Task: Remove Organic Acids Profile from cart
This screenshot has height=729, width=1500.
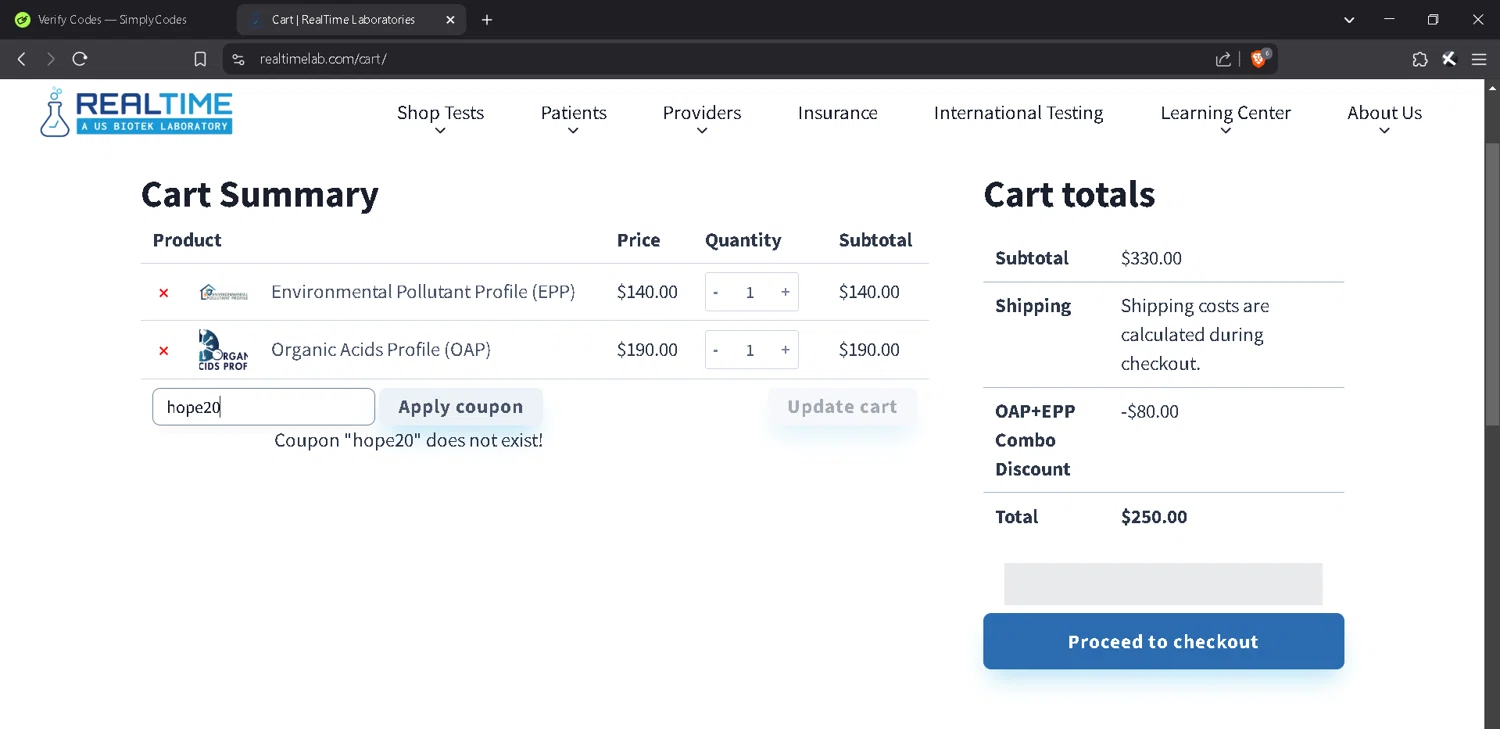Action: pos(164,351)
